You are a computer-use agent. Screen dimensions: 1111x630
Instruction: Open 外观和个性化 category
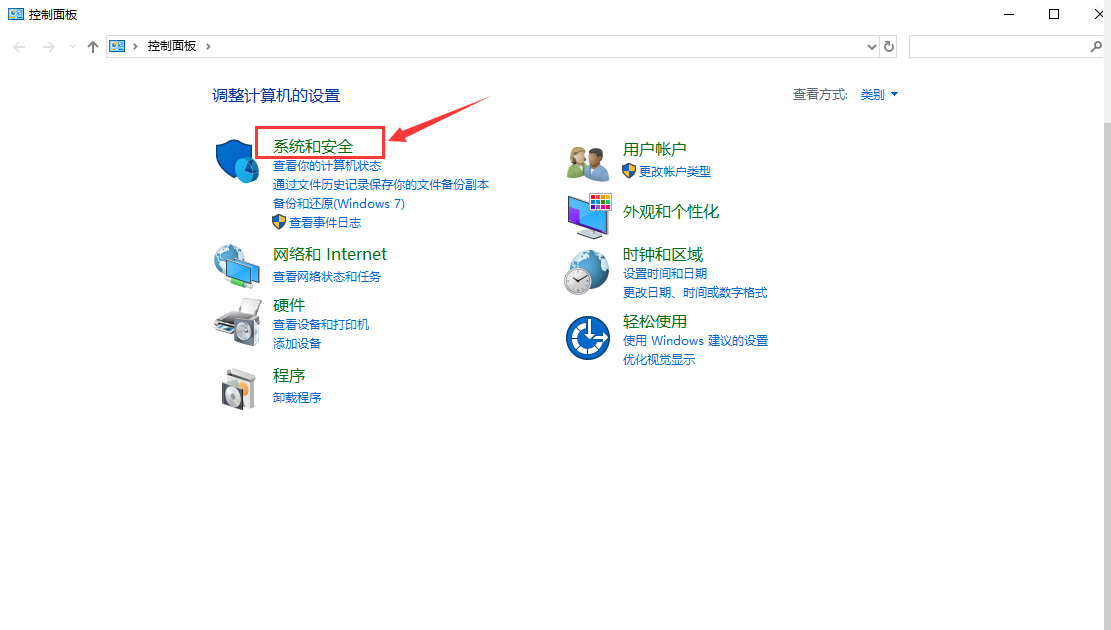(671, 211)
